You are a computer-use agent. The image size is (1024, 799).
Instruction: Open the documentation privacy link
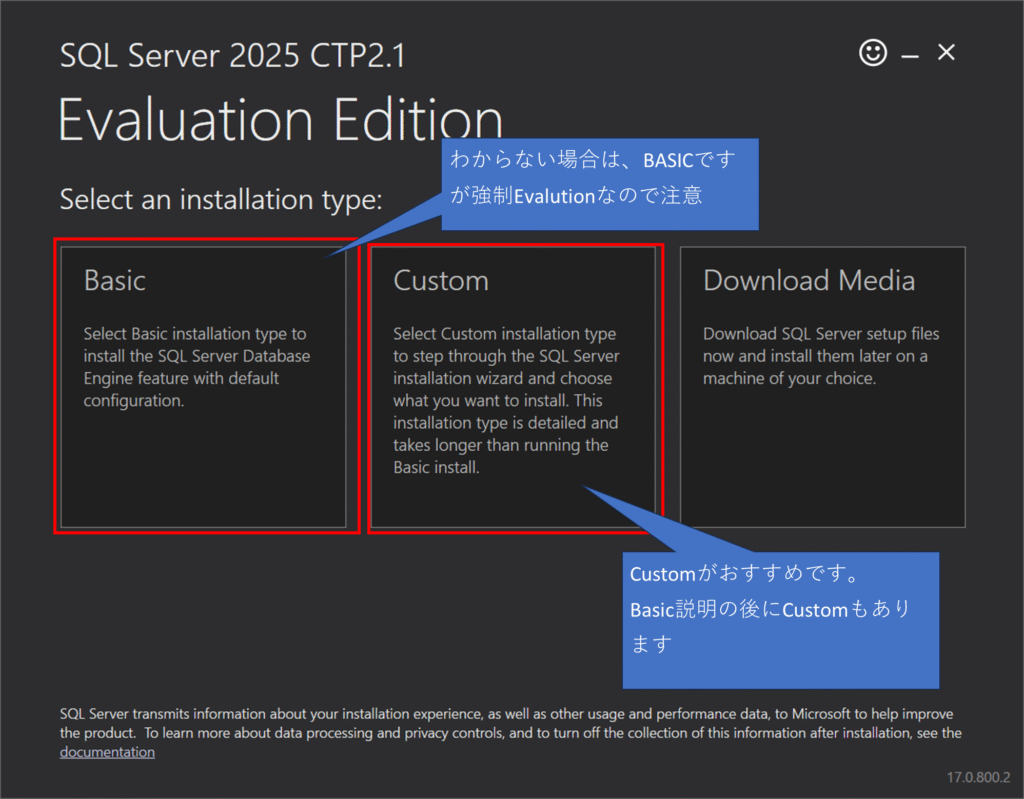point(108,752)
